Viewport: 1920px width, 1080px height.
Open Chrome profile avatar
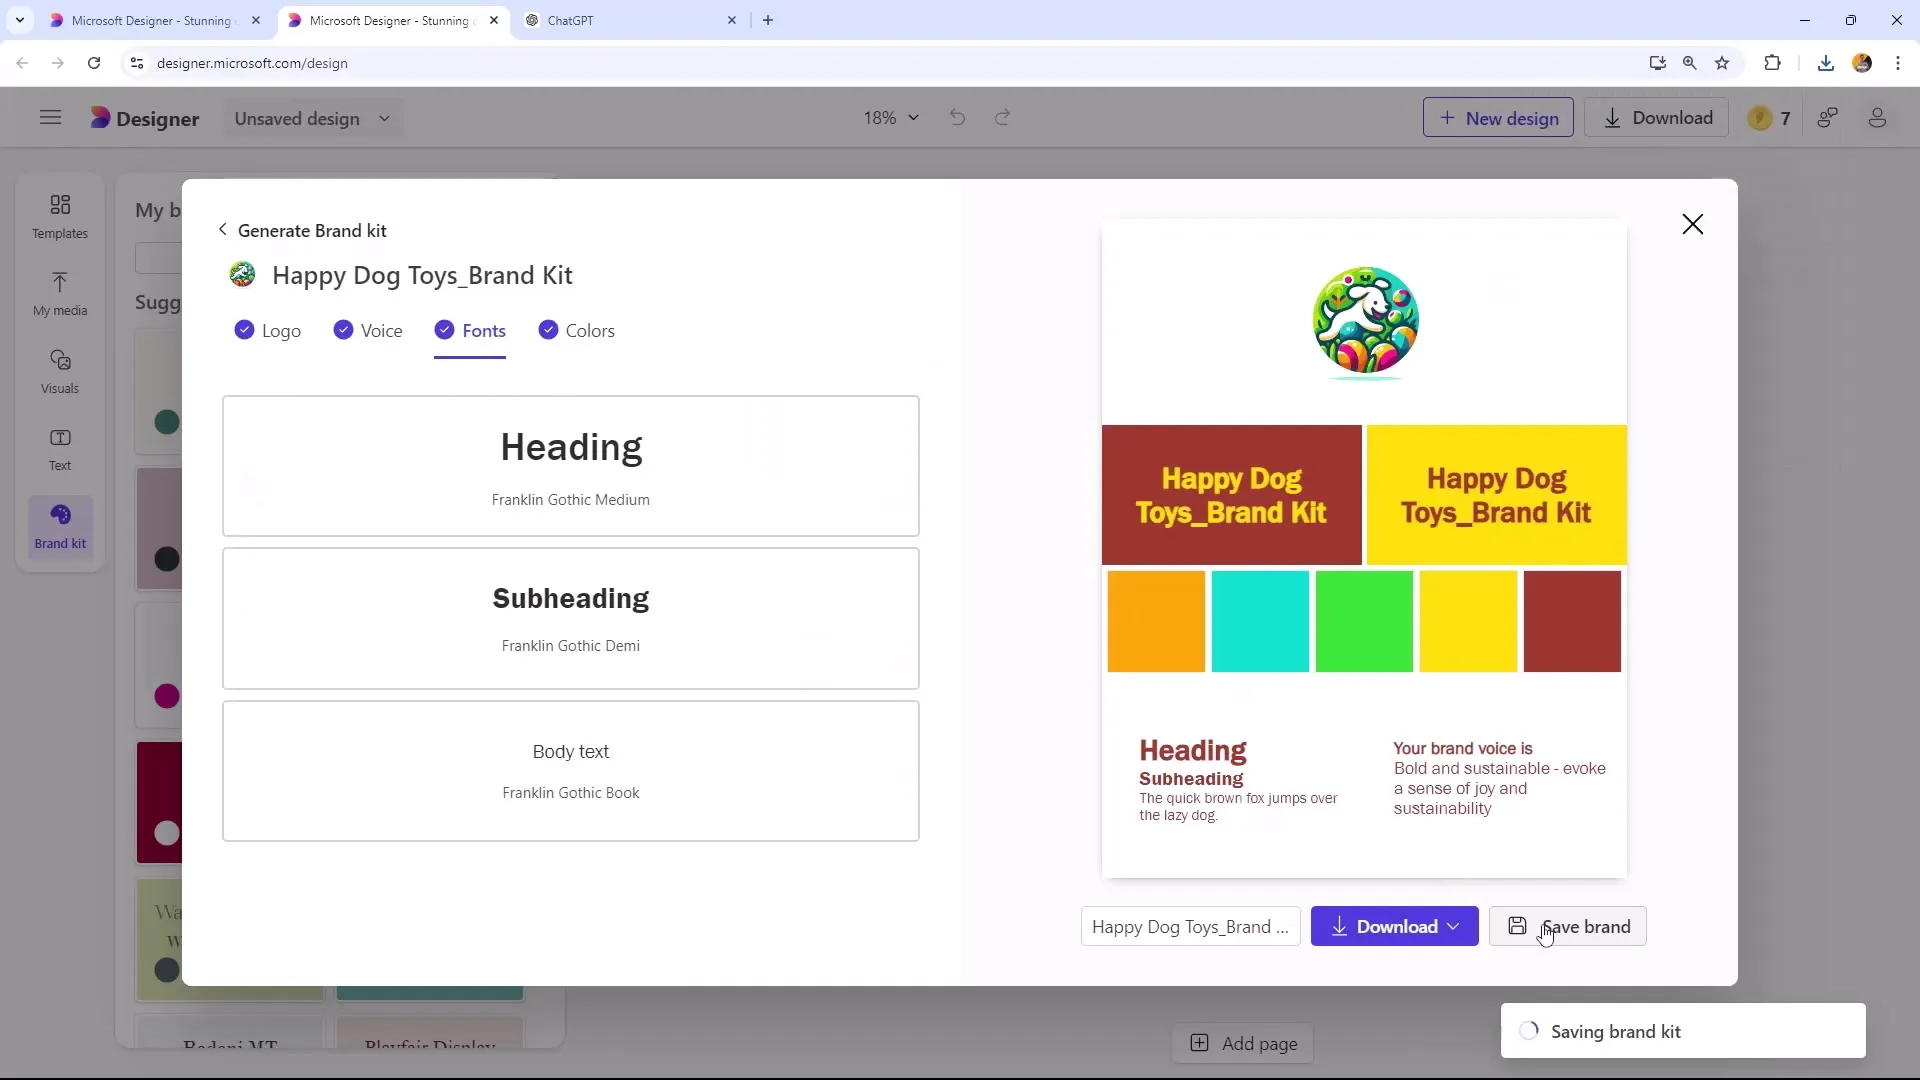coord(1862,63)
